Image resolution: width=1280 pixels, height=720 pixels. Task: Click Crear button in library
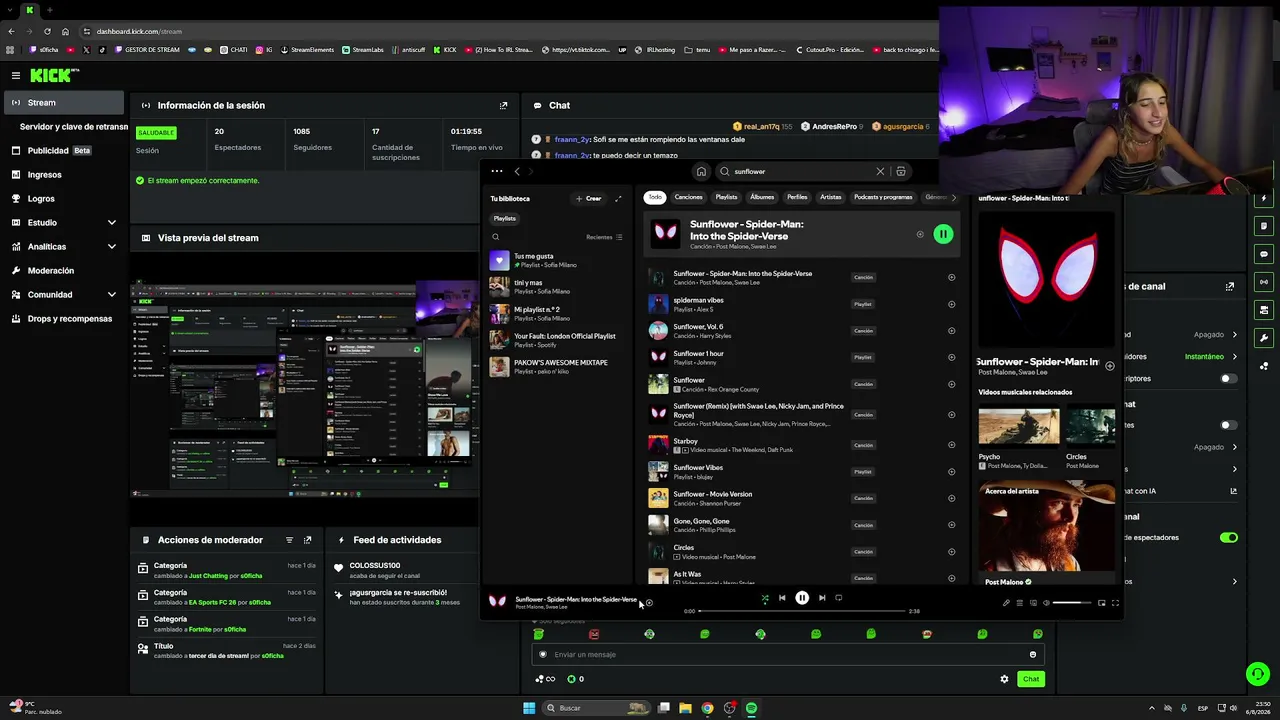tap(588, 198)
